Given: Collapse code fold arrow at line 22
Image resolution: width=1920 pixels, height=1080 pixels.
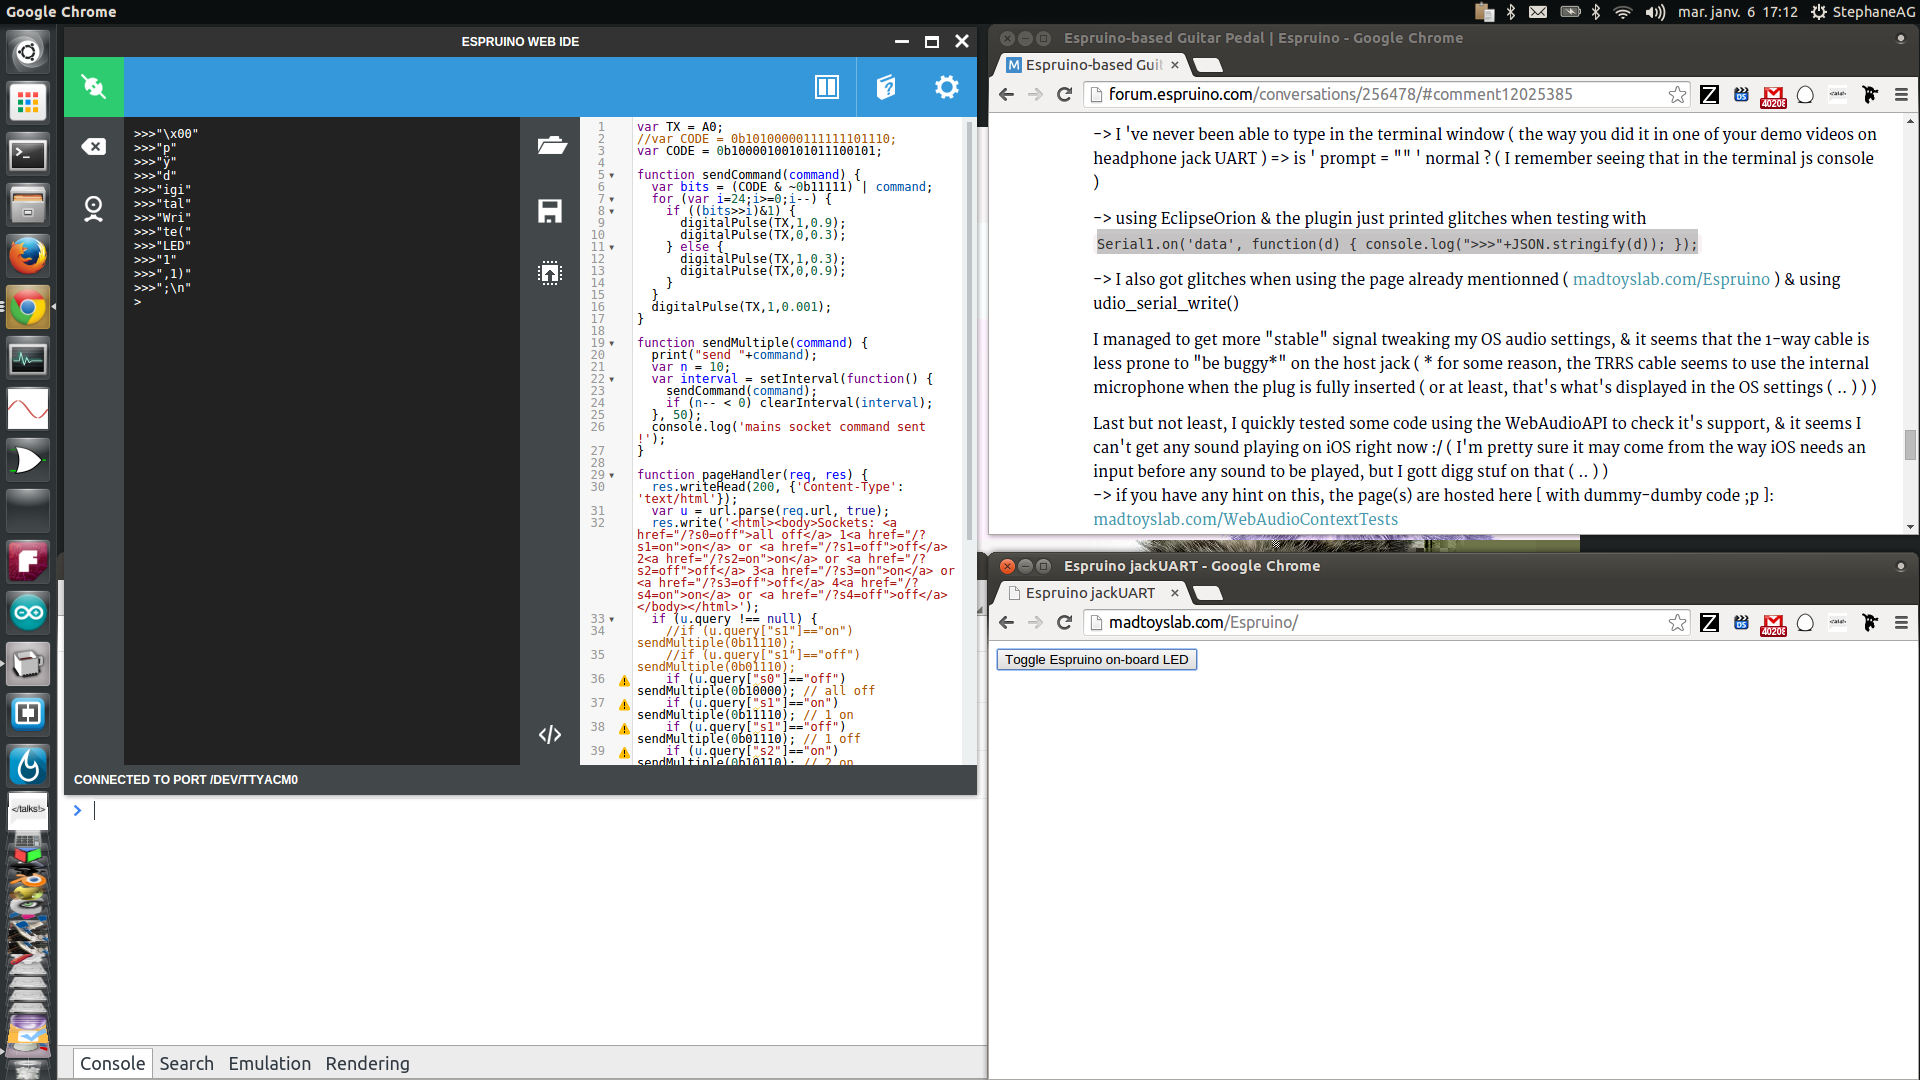Looking at the screenshot, I should (611, 379).
